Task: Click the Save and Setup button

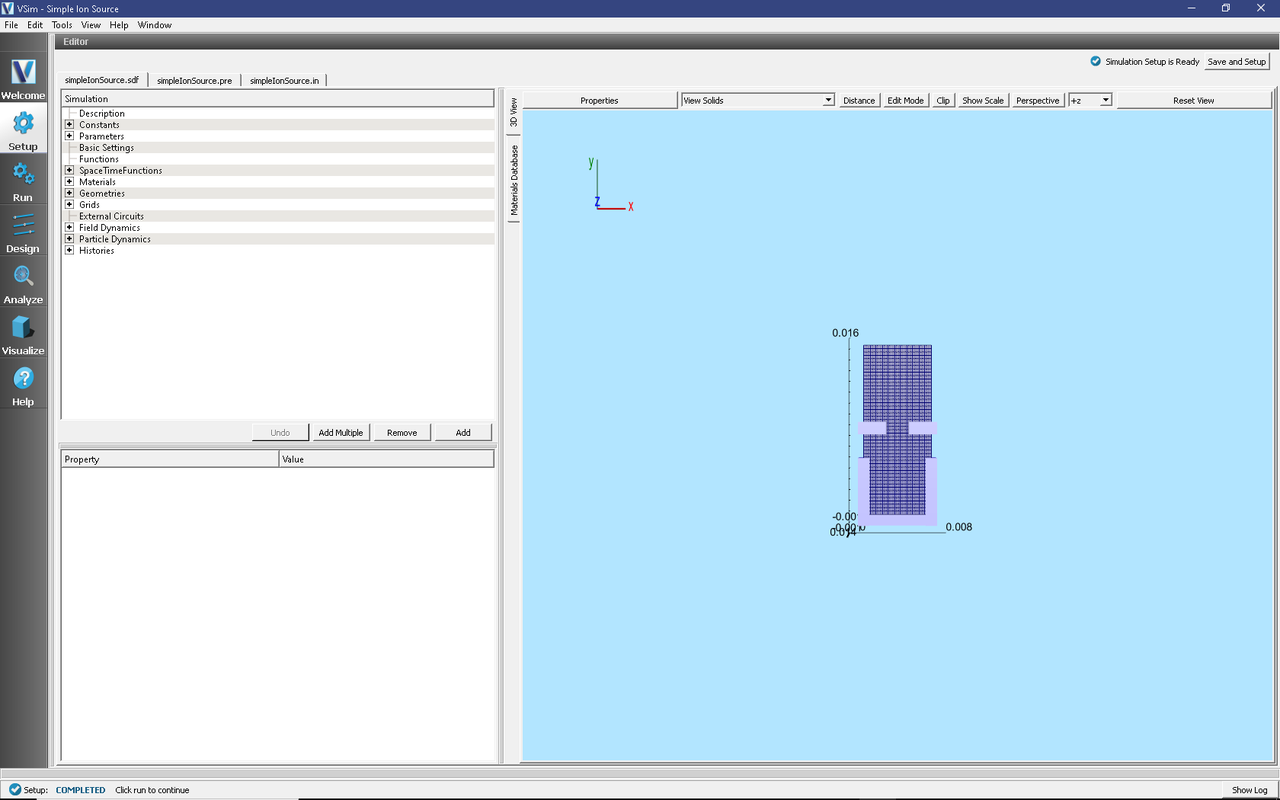Action: (x=1236, y=62)
